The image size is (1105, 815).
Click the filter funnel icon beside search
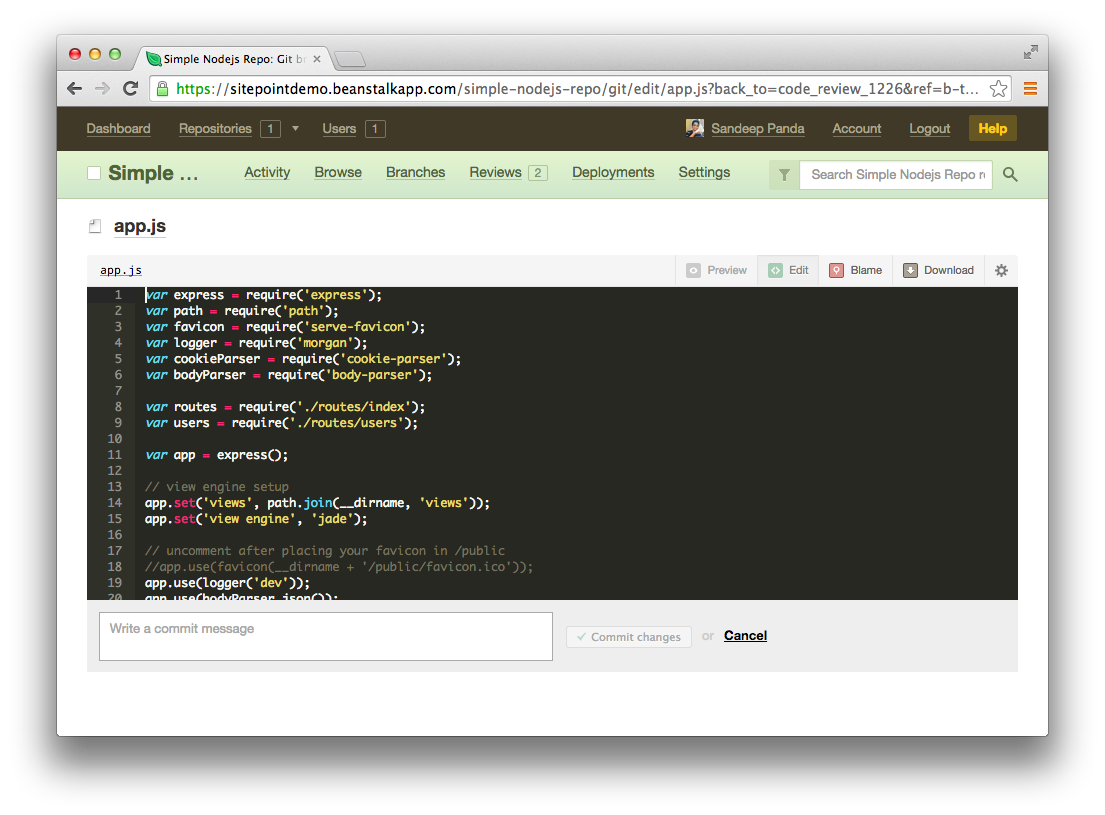pyautogui.click(x=784, y=175)
